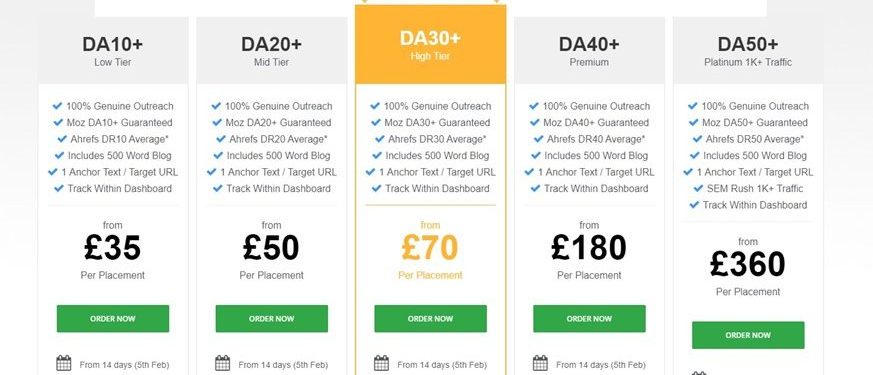Click checkmark beside Moz DA40+ Guaranteed
Viewport: 873px width, 375px height.
pos(534,122)
